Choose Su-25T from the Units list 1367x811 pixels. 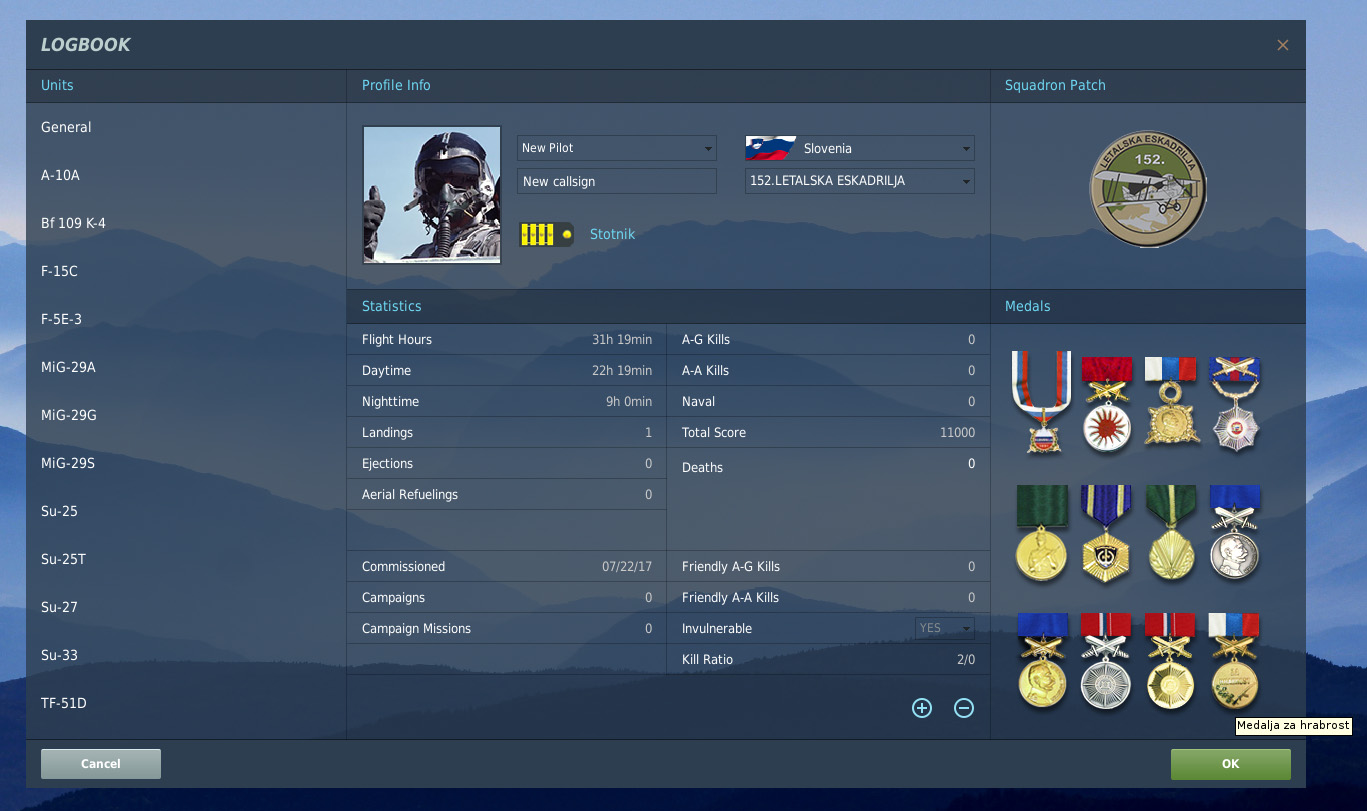click(x=63, y=559)
